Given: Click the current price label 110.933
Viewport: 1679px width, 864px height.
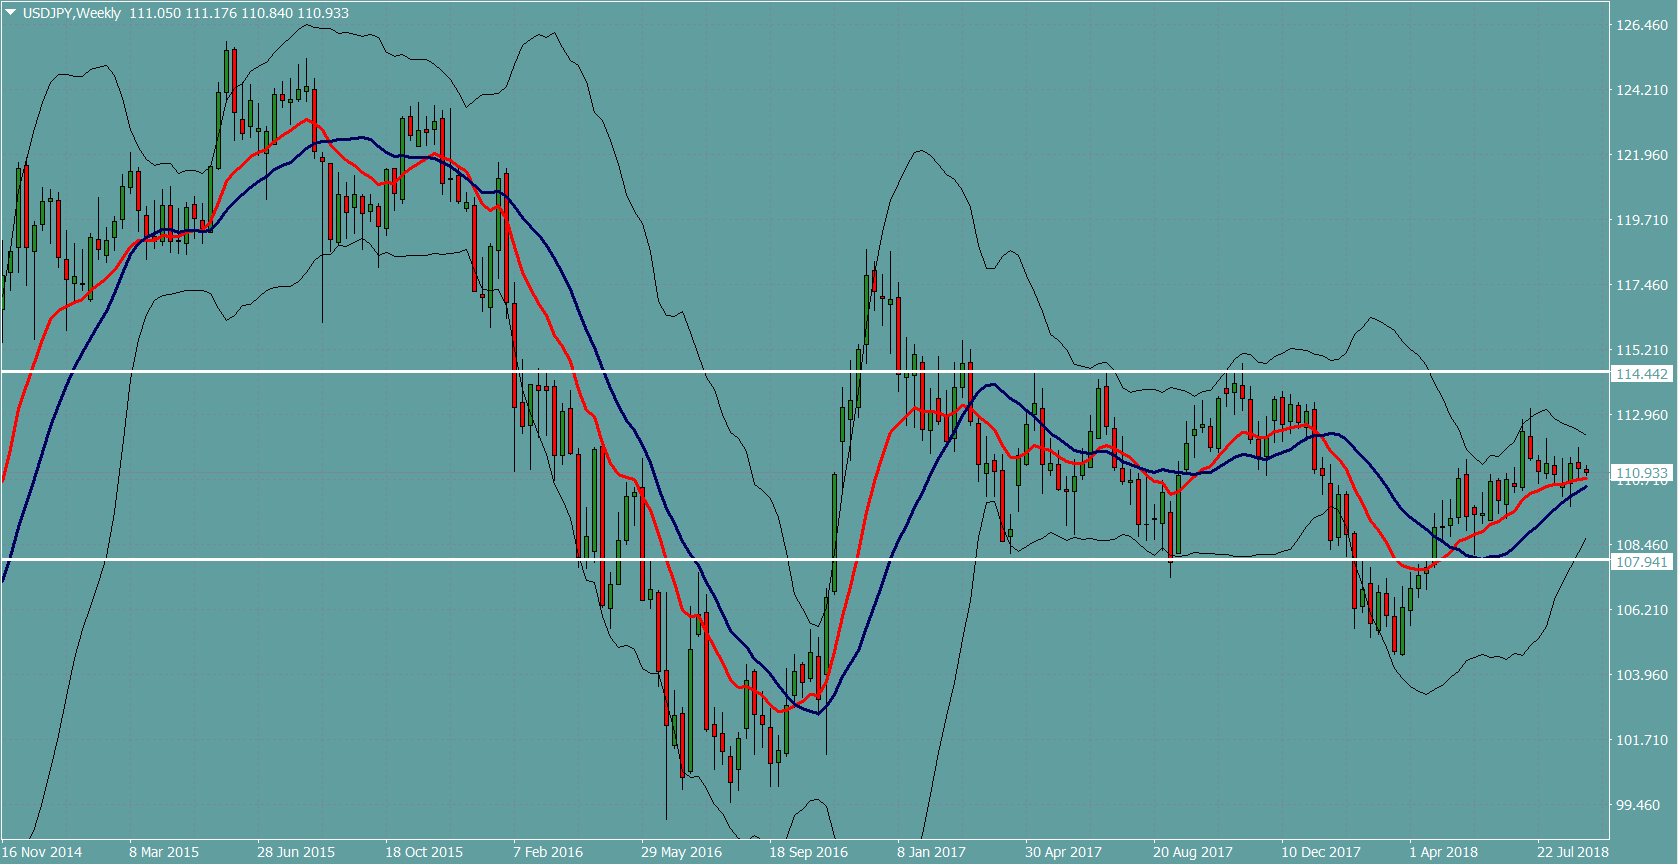Looking at the screenshot, I should pyautogui.click(x=1642, y=473).
